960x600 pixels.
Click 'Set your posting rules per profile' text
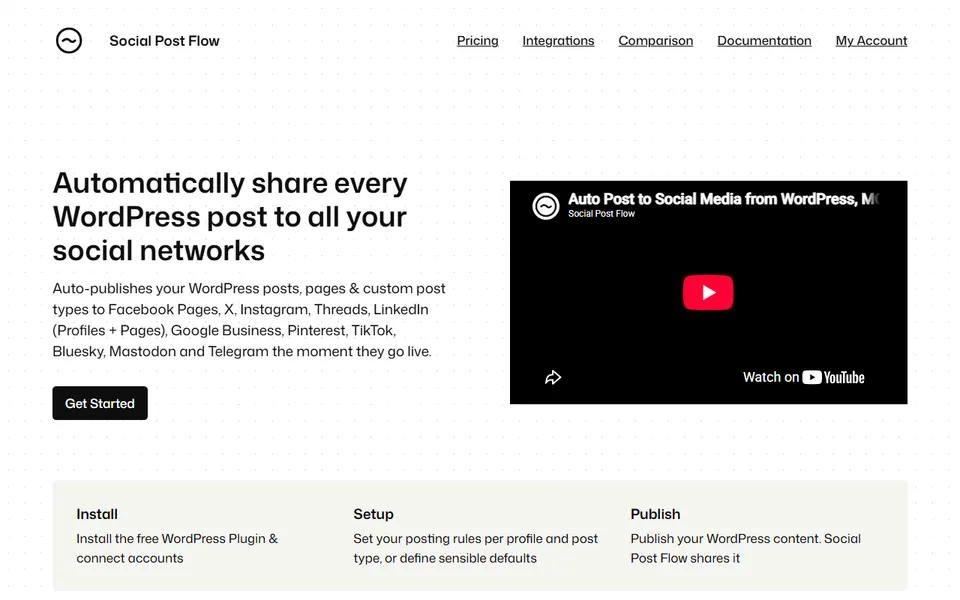tap(476, 549)
